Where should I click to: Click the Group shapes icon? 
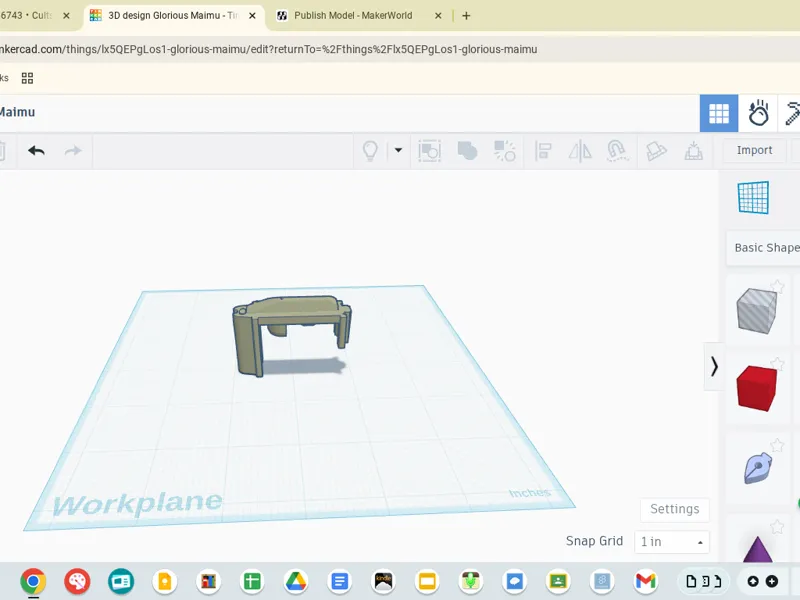(430, 151)
